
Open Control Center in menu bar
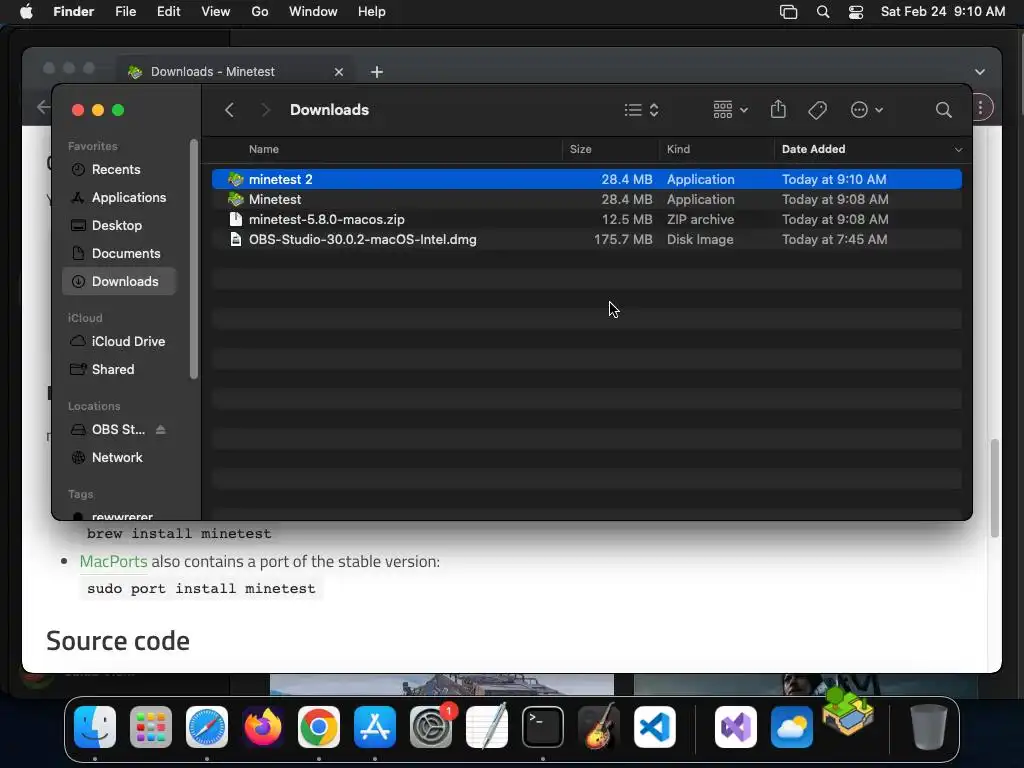click(856, 12)
